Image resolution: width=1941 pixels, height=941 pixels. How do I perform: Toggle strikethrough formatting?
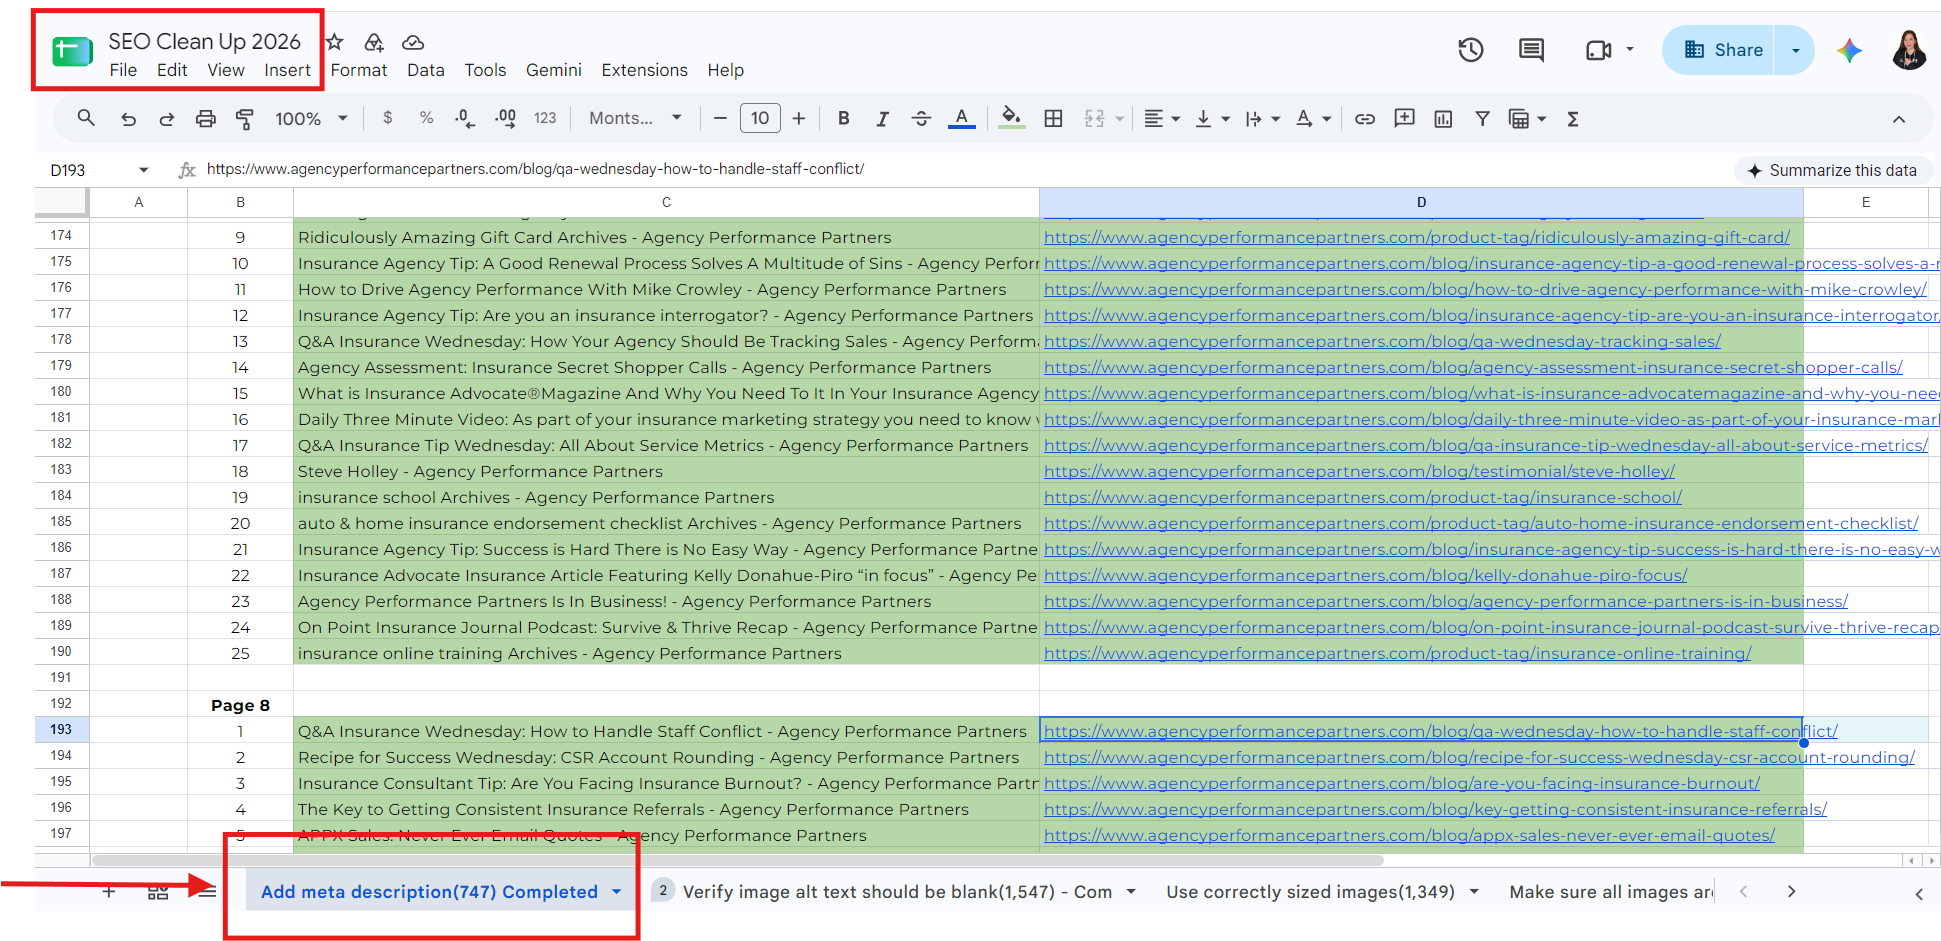click(921, 119)
